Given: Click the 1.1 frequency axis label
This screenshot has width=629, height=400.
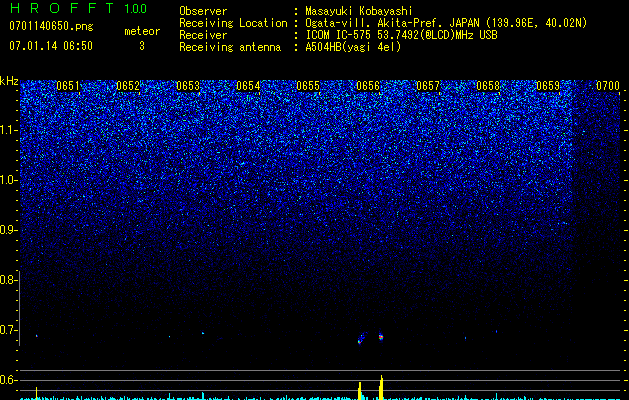Looking at the screenshot, I should [x=8, y=130].
